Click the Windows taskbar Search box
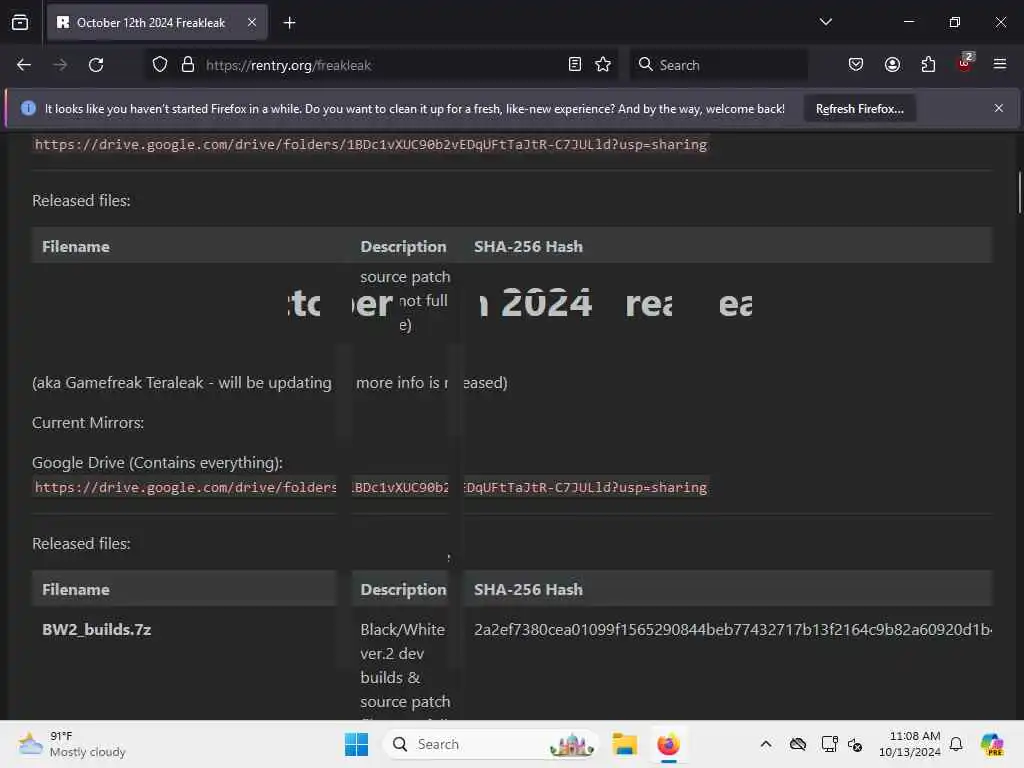The image size is (1024, 768). point(491,744)
